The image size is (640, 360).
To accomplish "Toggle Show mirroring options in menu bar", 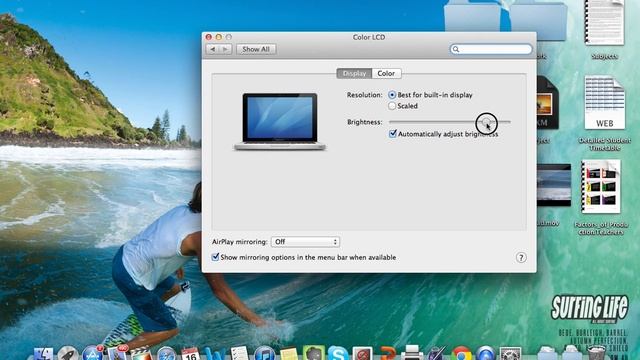I will [215, 257].
